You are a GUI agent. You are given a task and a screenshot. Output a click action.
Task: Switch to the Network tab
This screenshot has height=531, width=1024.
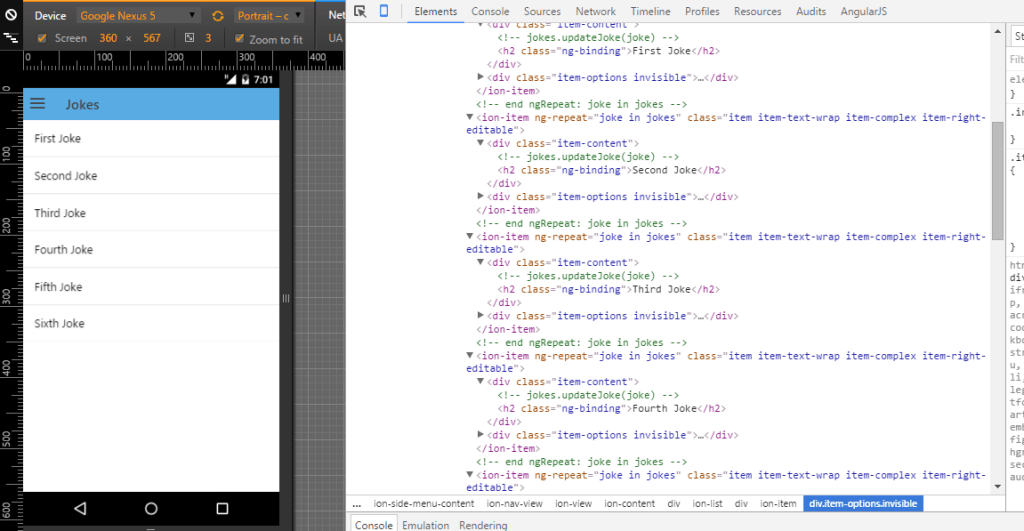[x=595, y=11]
